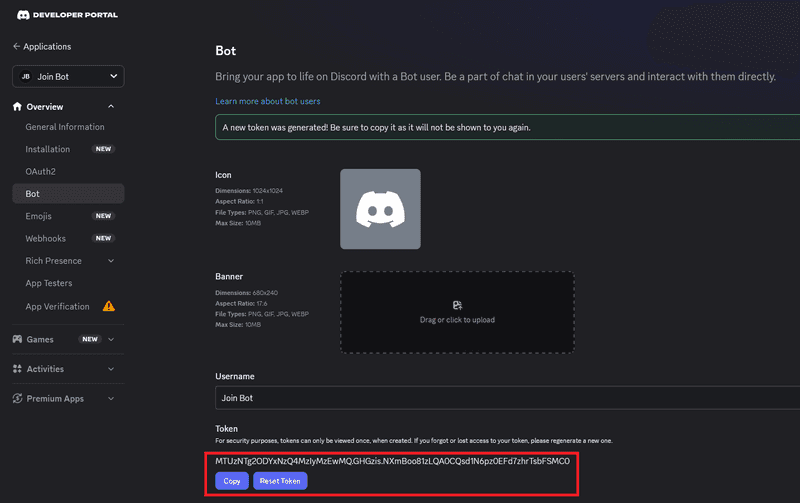Screen dimensions: 800x503
Task: Expand the Activities section chevron
Action: coord(111,369)
